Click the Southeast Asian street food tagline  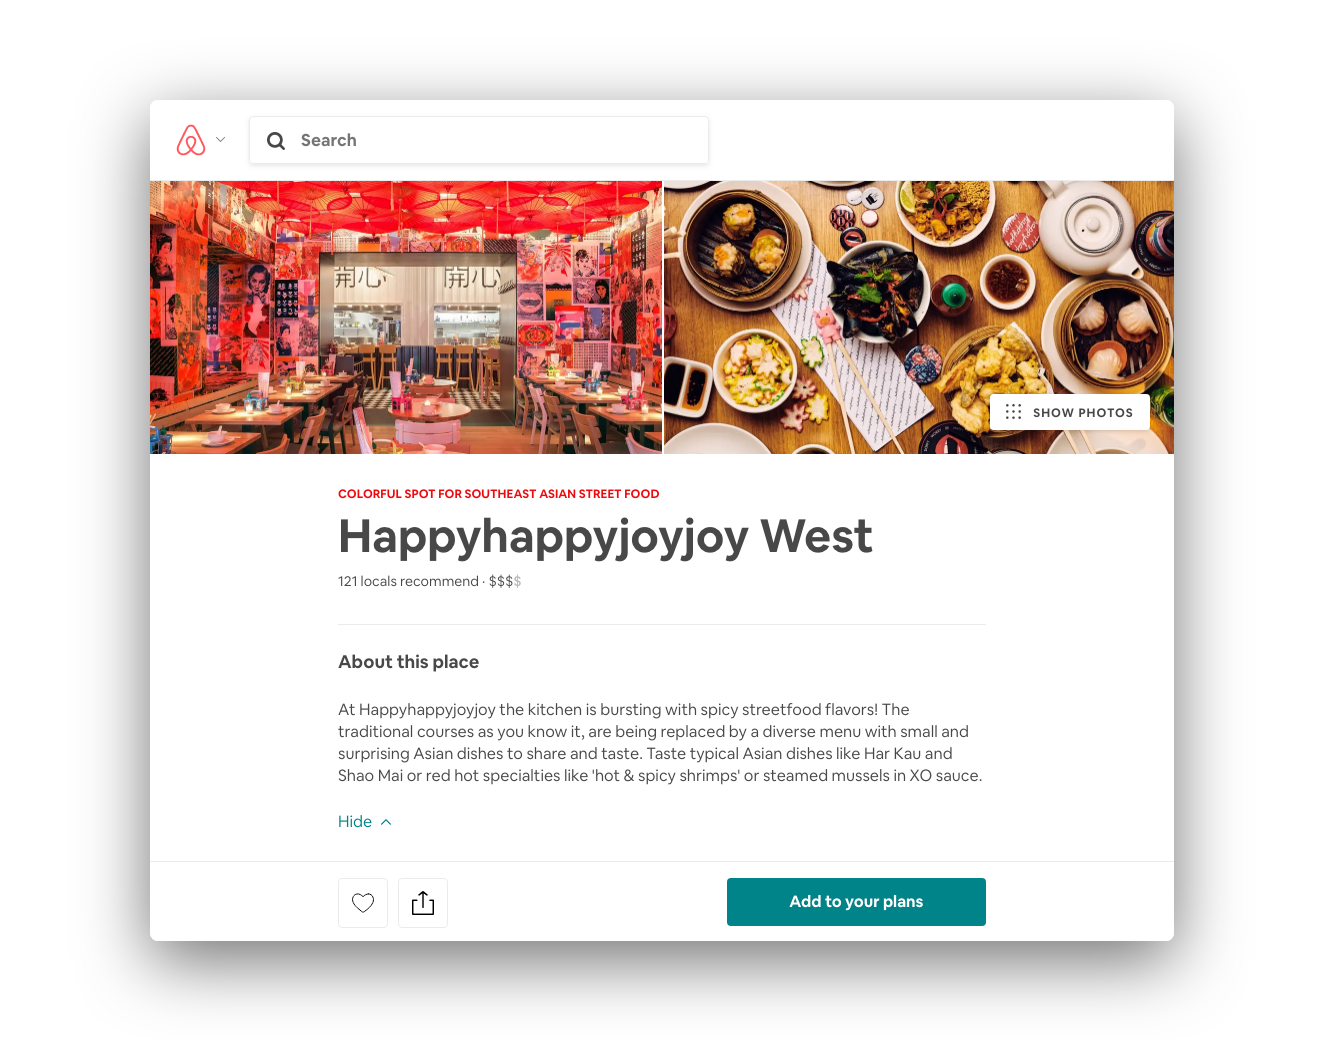click(499, 494)
